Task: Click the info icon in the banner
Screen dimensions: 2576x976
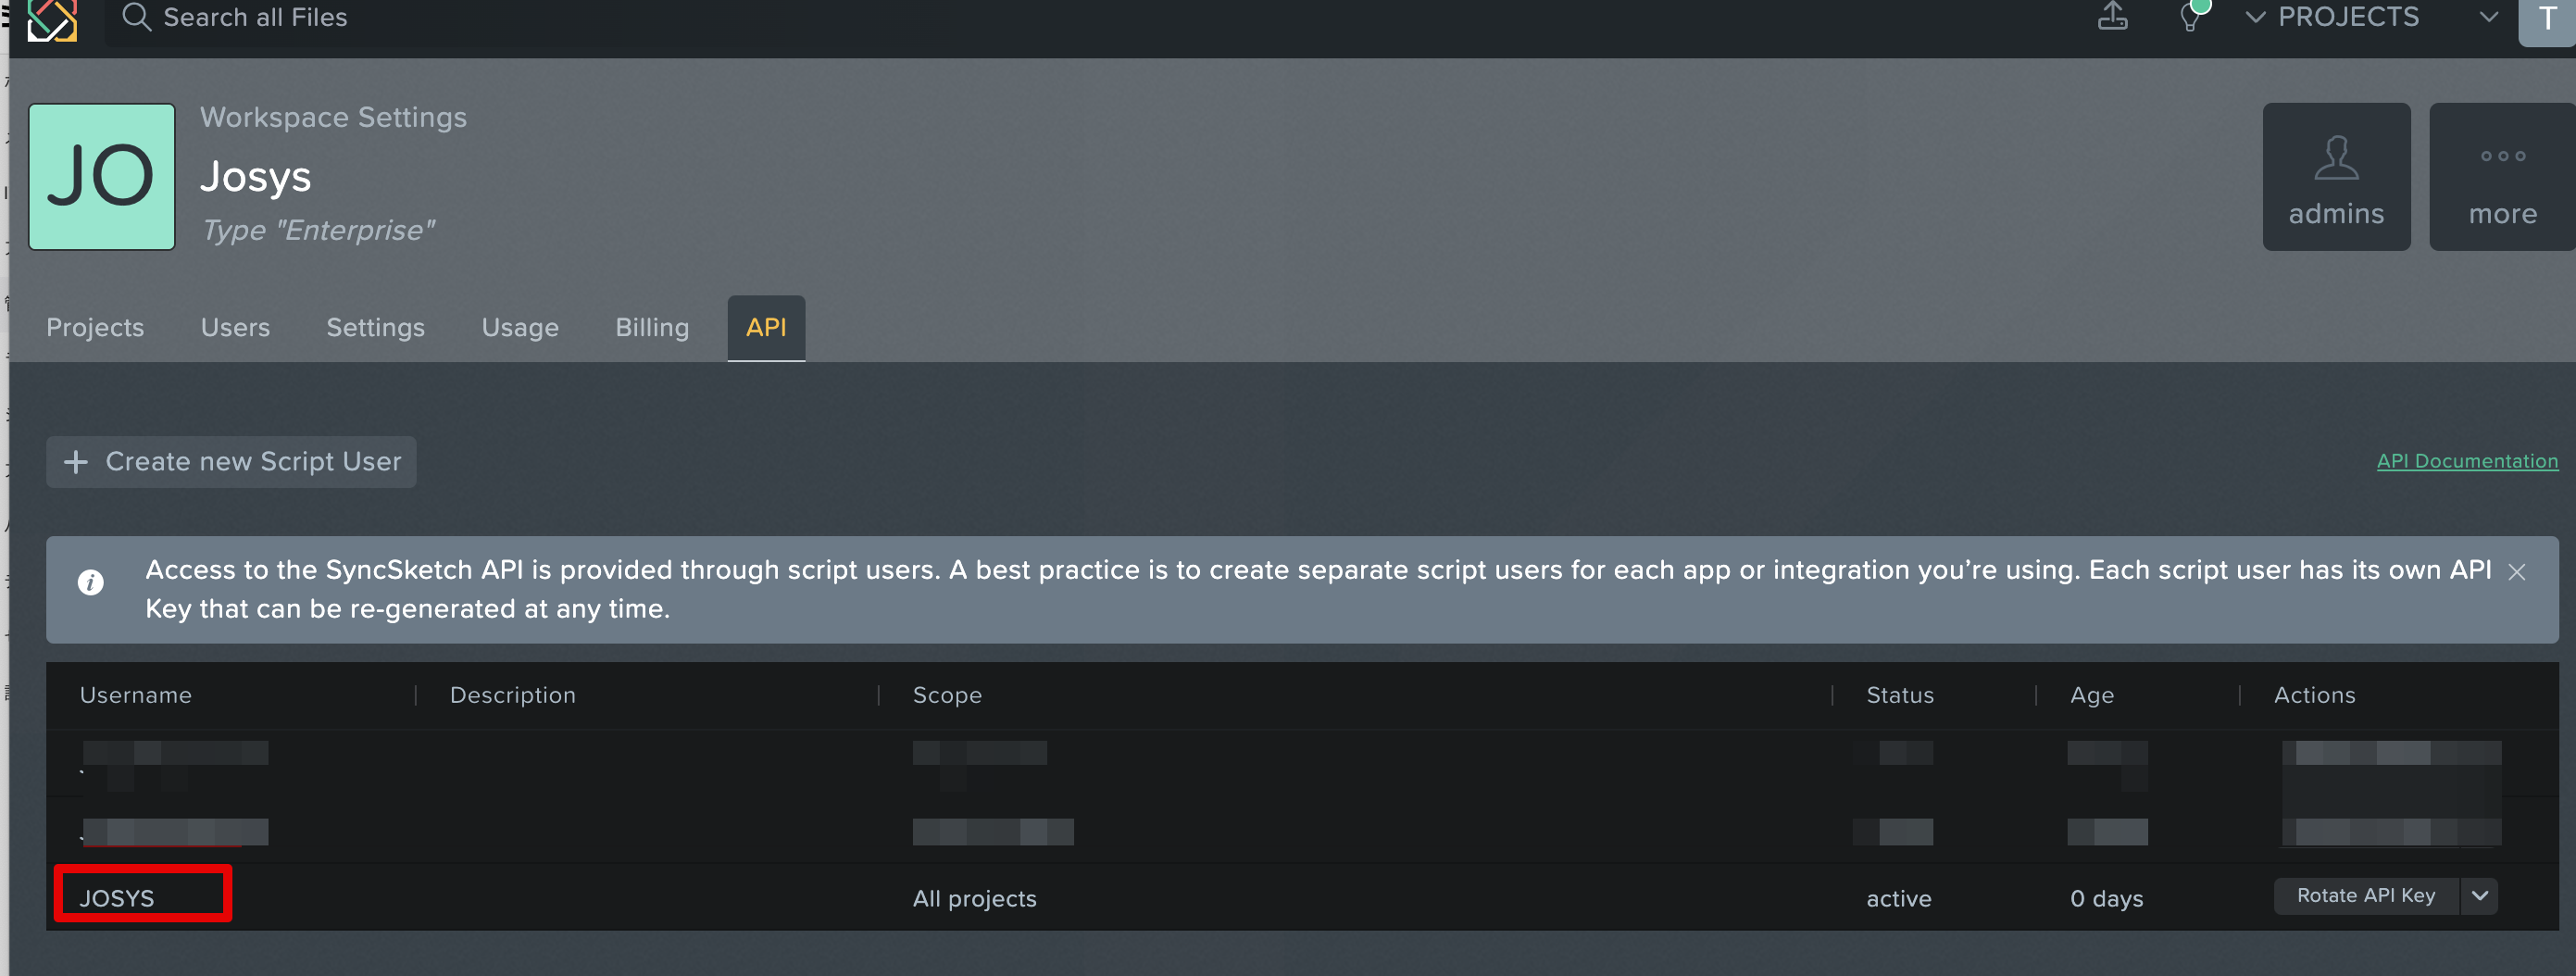Action: pos(91,582)
